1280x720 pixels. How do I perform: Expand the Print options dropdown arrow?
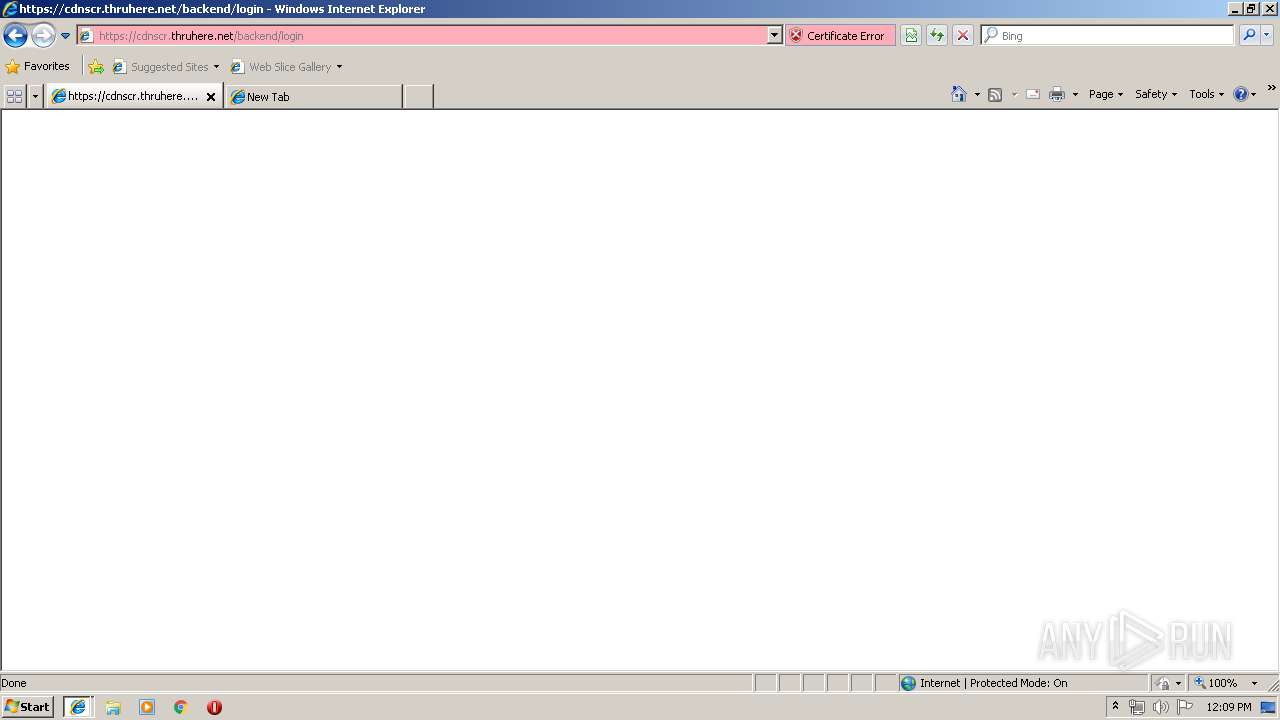1075,94
